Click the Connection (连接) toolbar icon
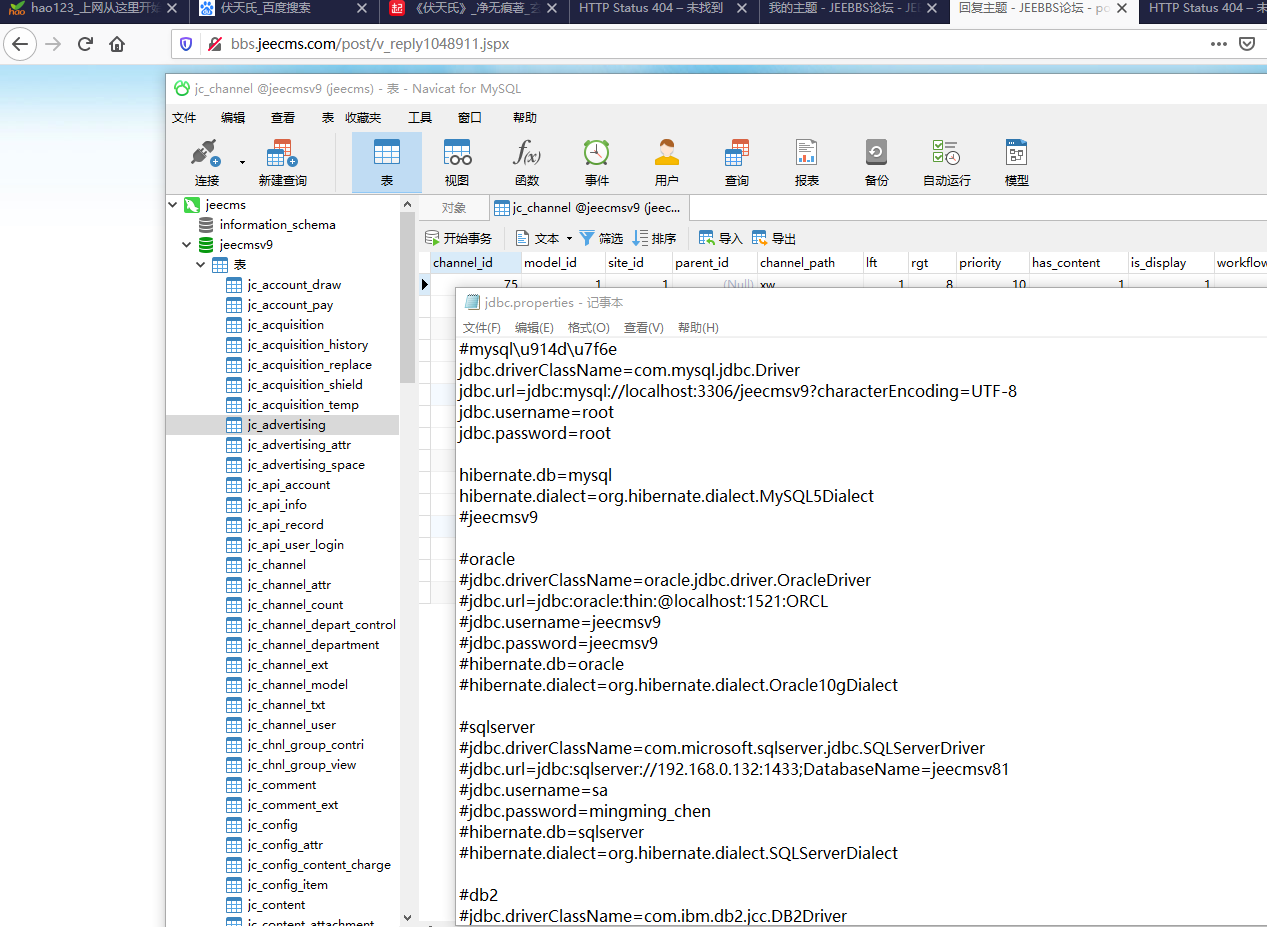The image size is (1267, 927). tap(207, 163)
